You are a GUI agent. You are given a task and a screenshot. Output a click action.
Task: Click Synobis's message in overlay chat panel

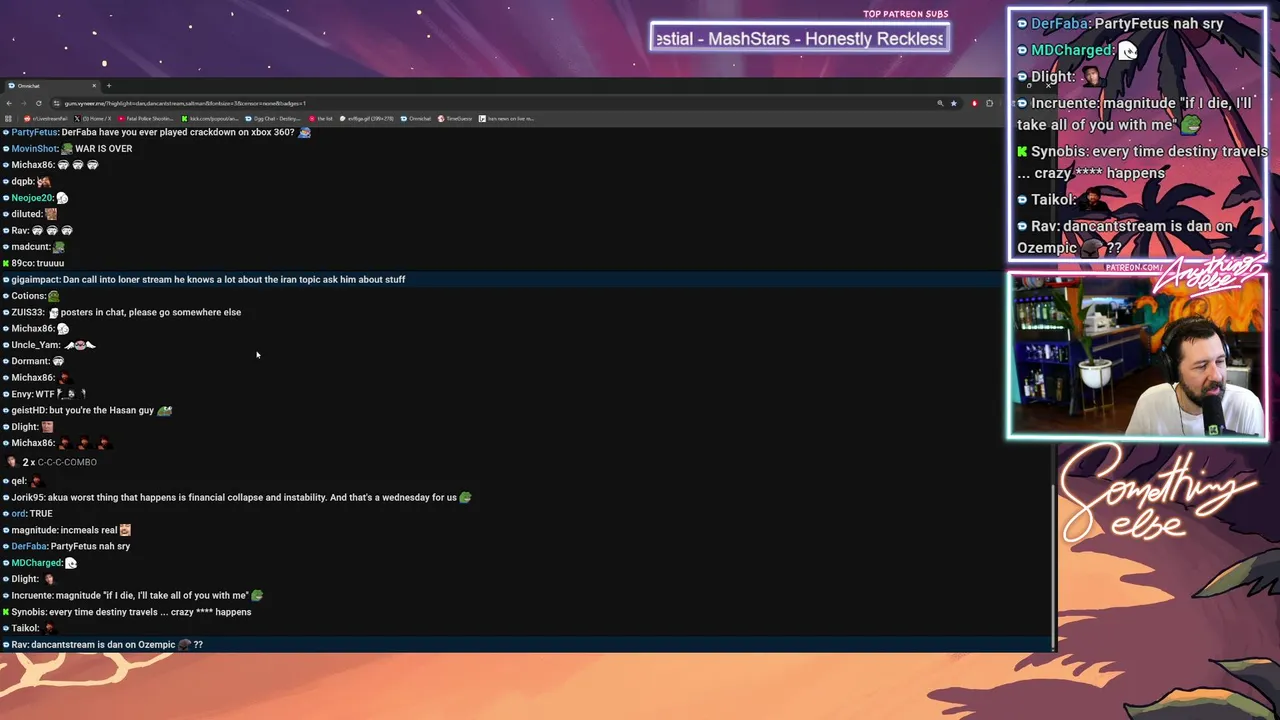[1142, 162]
